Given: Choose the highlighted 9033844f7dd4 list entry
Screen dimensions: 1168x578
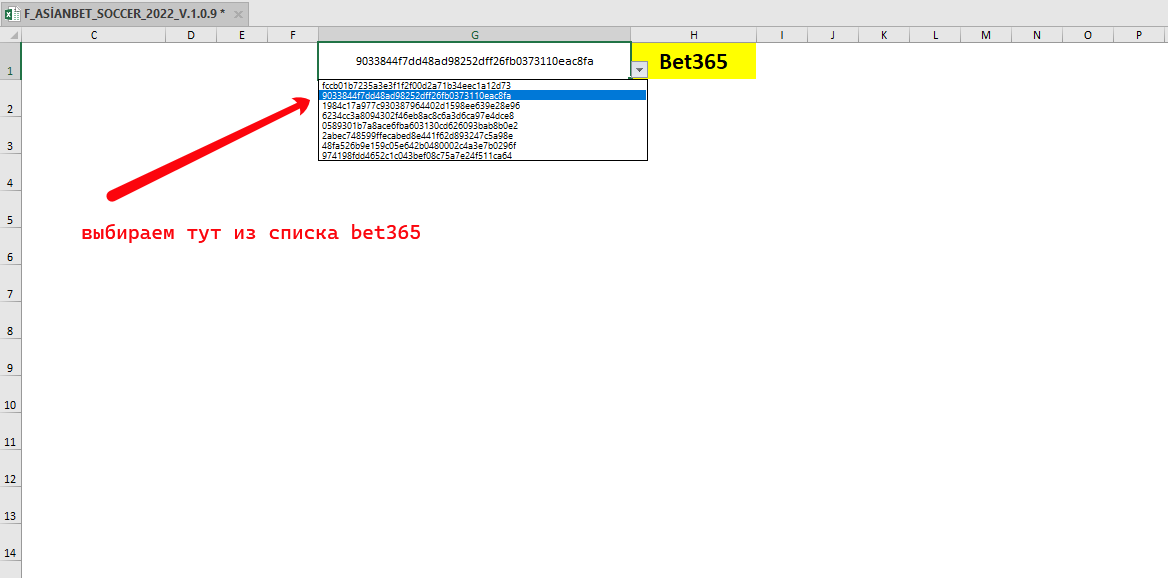Looking at the screenshot, I should point(416,96).
